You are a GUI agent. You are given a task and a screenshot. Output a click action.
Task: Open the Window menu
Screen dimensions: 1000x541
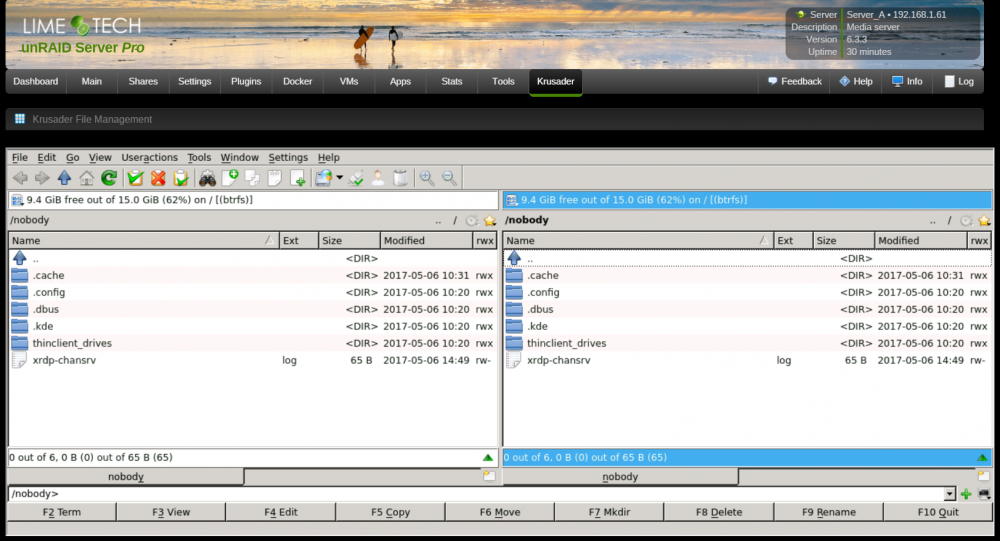click(x=239, y=158)
